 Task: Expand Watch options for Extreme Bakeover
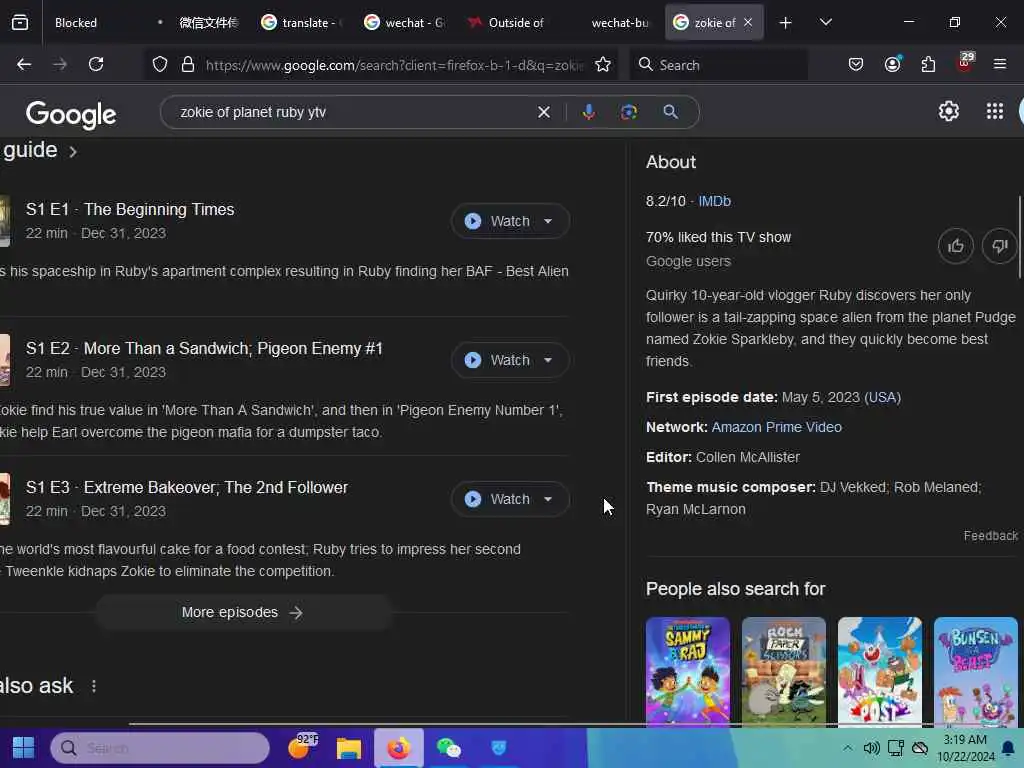point(549,500)
